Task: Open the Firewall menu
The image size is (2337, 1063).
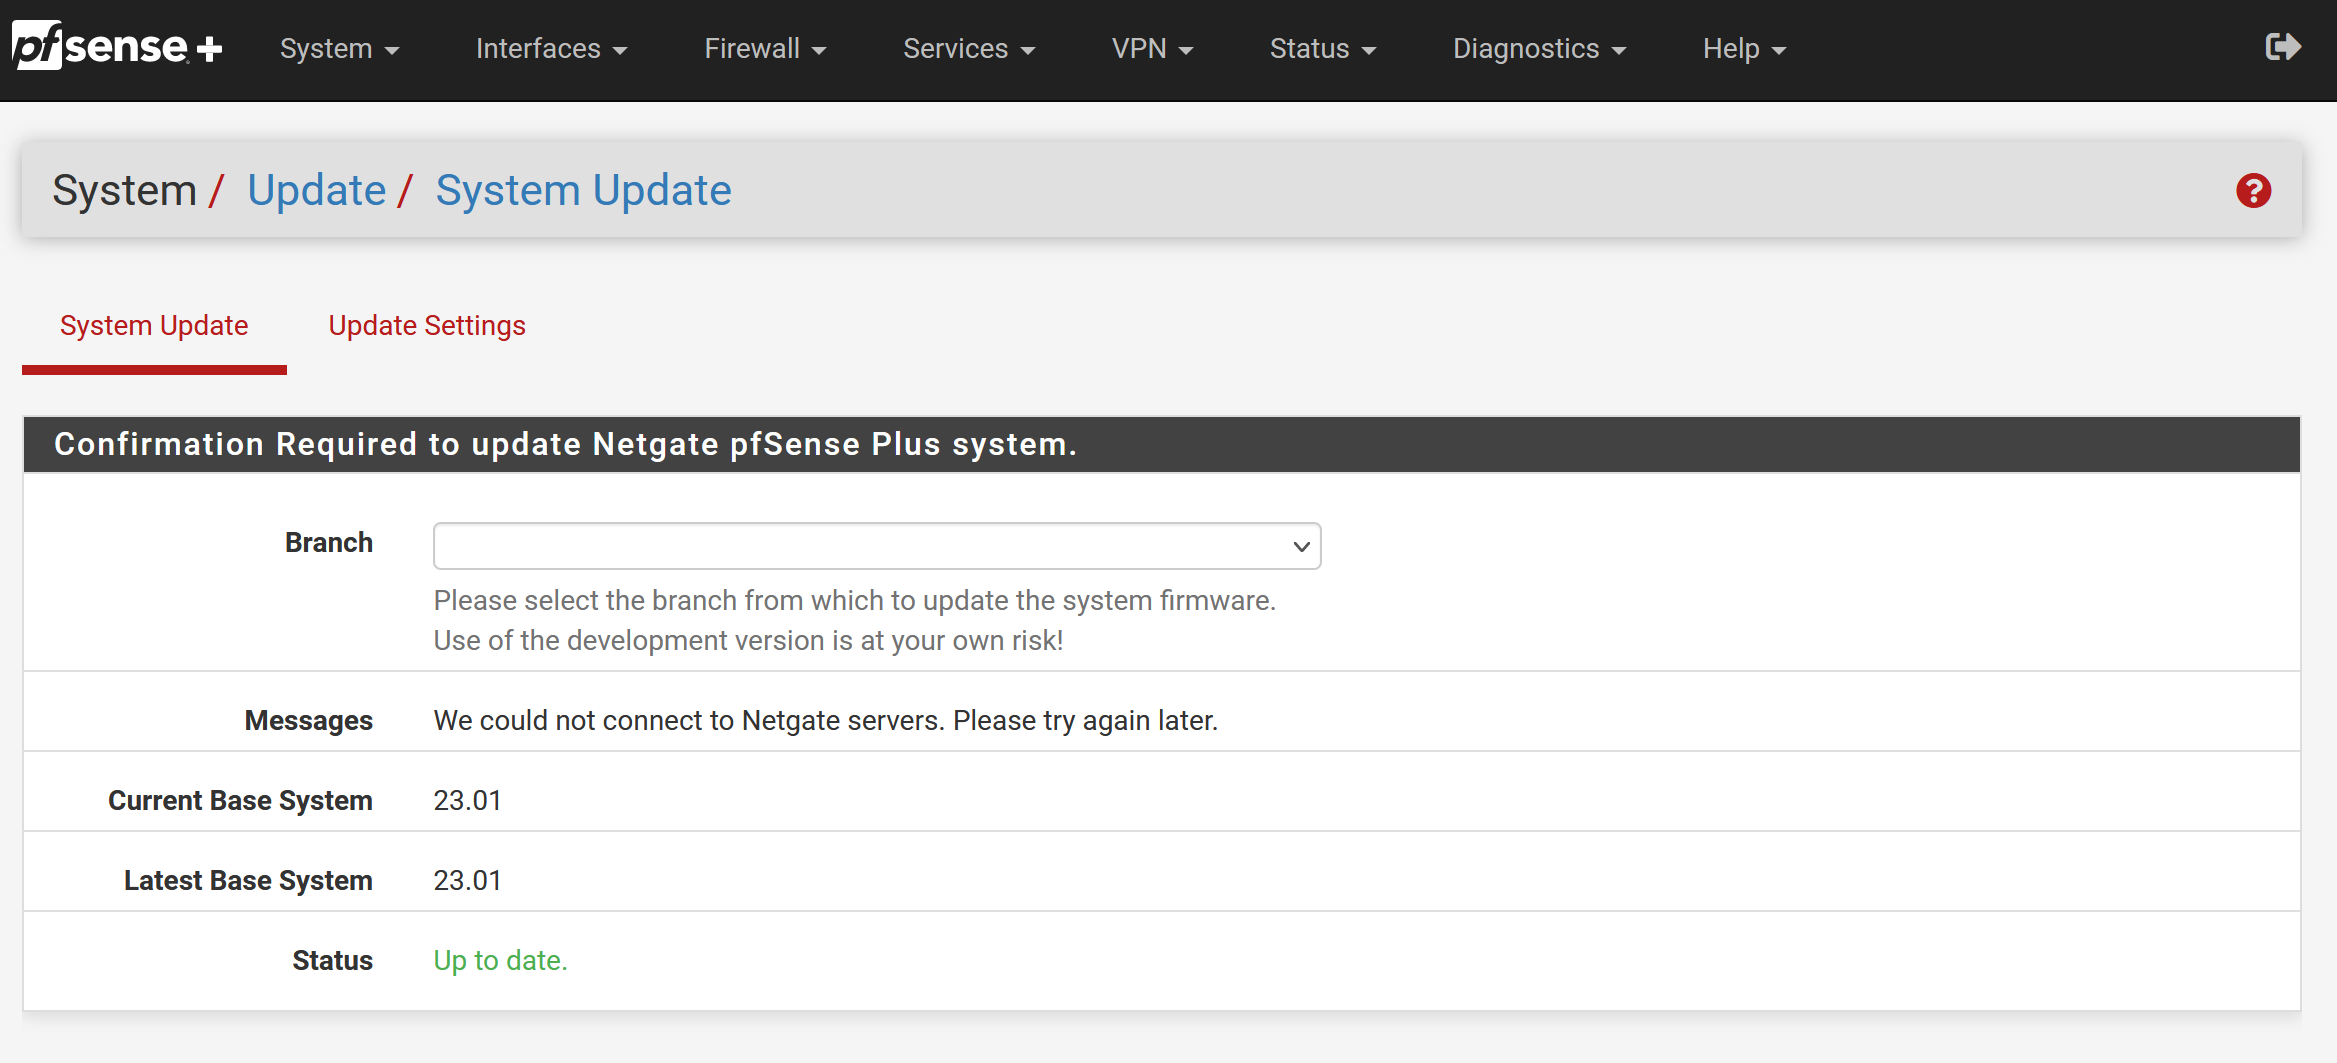Action: point(765,49)
